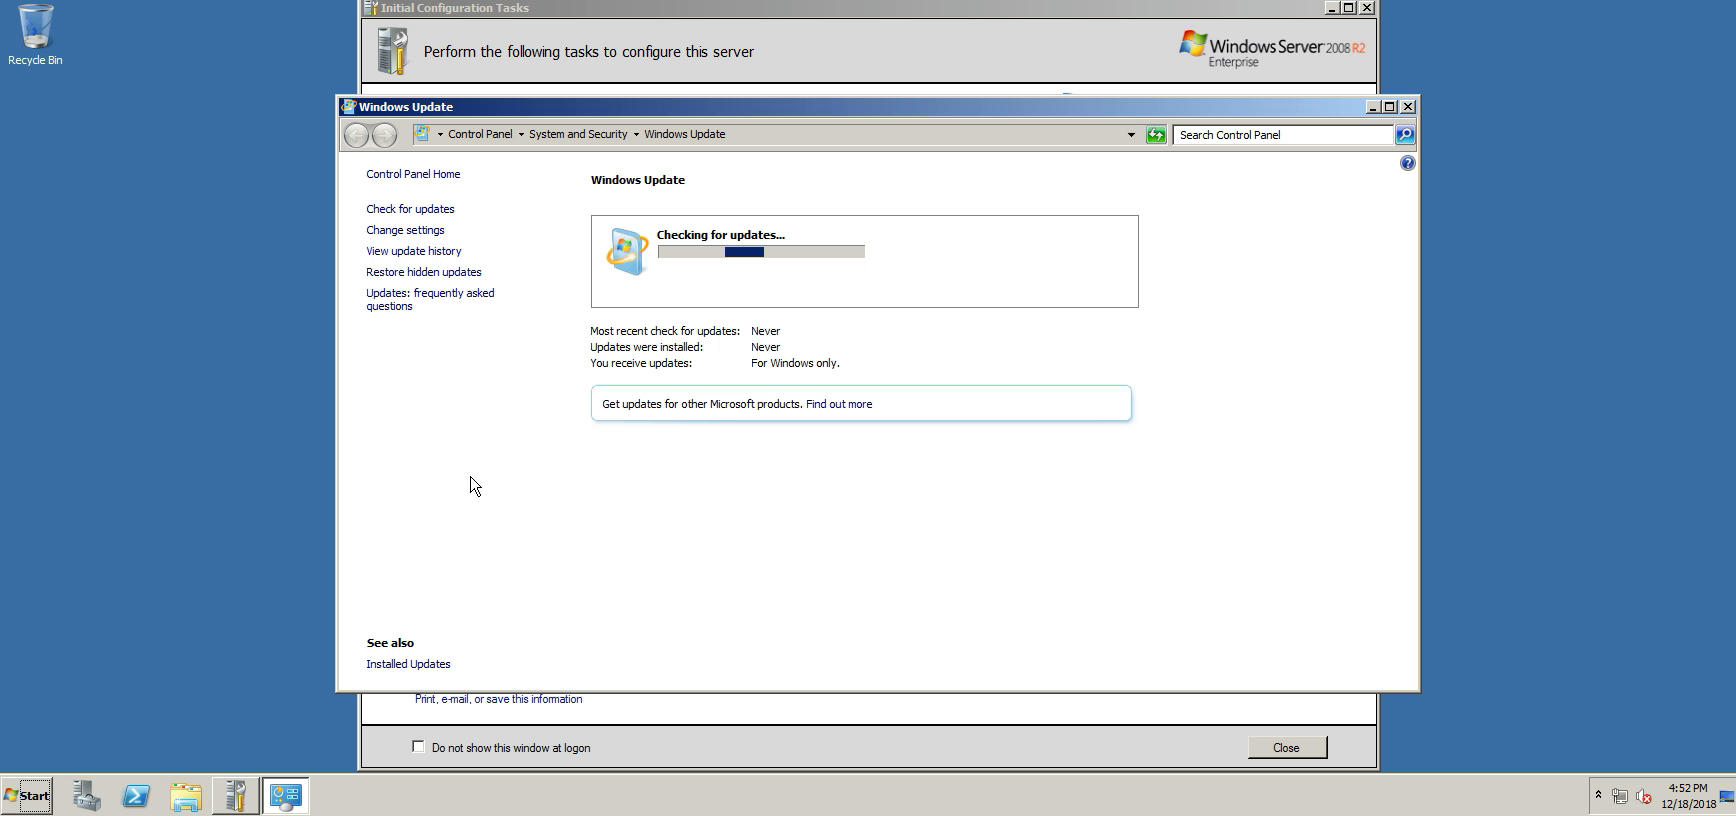Click the Initial Configuration Tasks title bar icon
1736x816 pixels.
[x=370, y=8]
